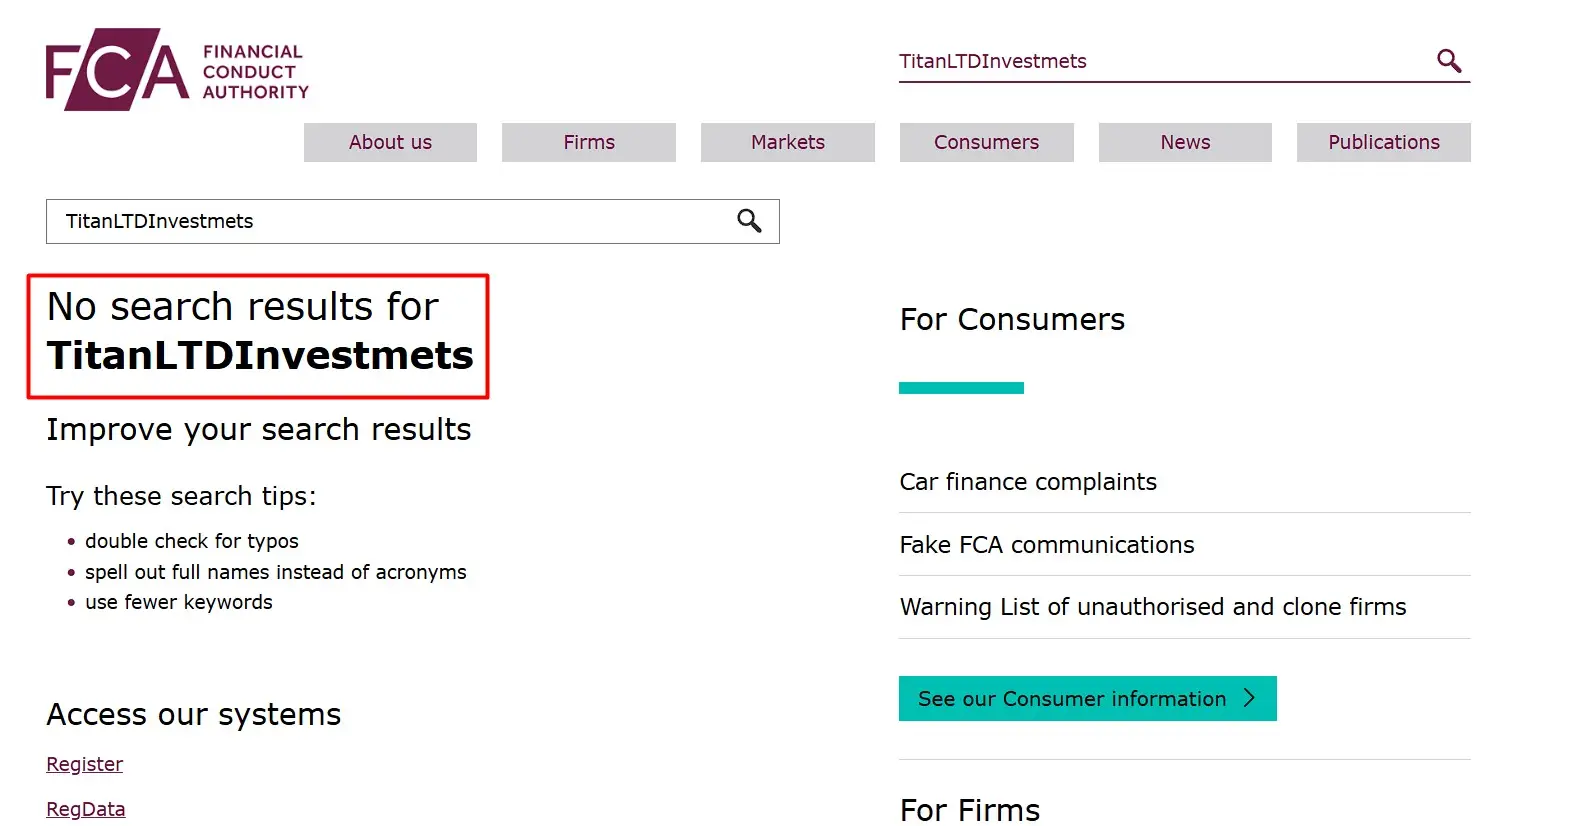The width and height of the screenshot is (1574, 826).
Task: Open the News menu
Action: click(1185, 142)
